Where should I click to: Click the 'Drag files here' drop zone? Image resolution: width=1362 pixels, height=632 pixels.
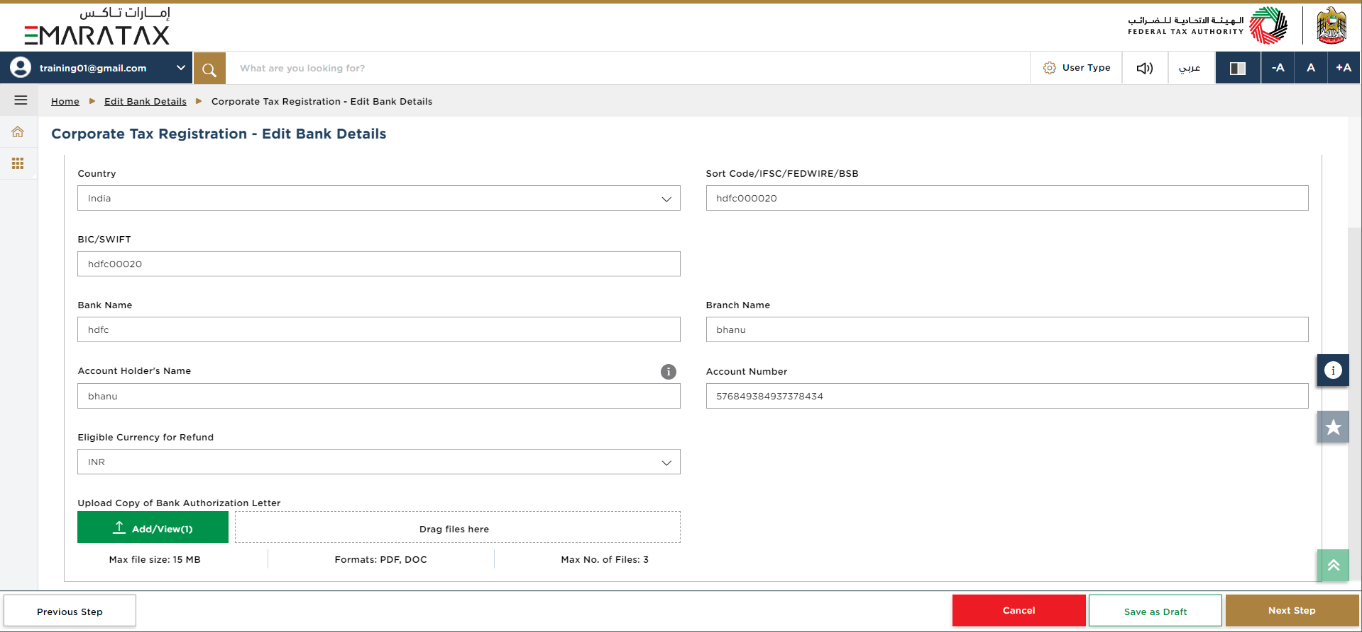458,528
